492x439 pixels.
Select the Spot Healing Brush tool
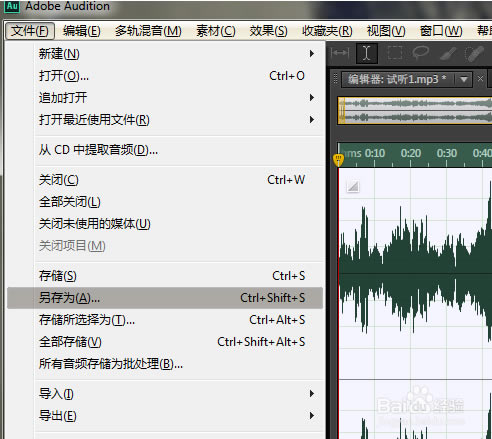474,53
